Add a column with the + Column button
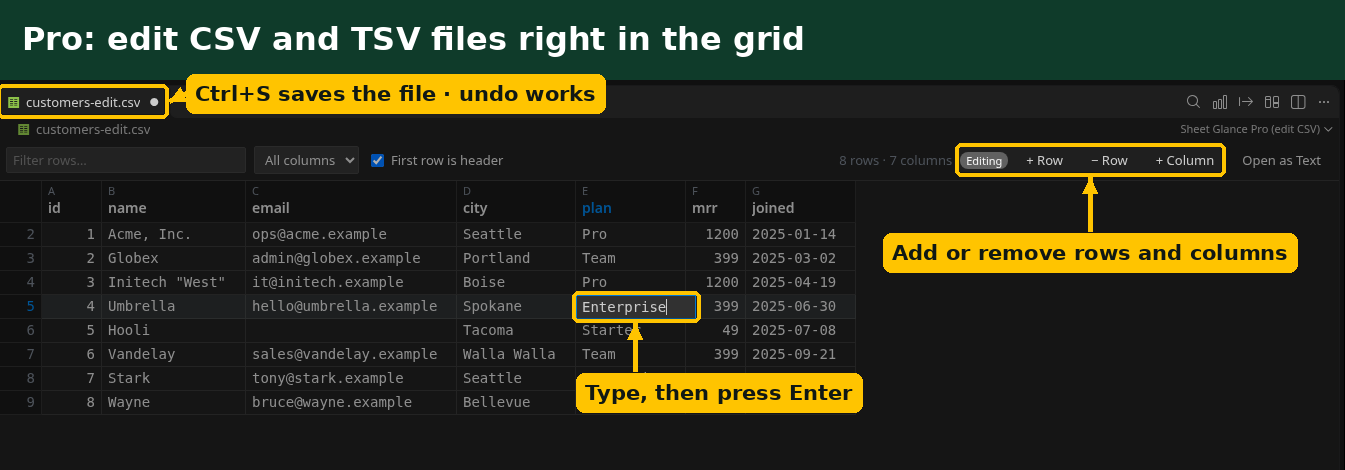The height and width of the screenshot is (470, 1345). pyautogui.click(x=1184, y=160)
